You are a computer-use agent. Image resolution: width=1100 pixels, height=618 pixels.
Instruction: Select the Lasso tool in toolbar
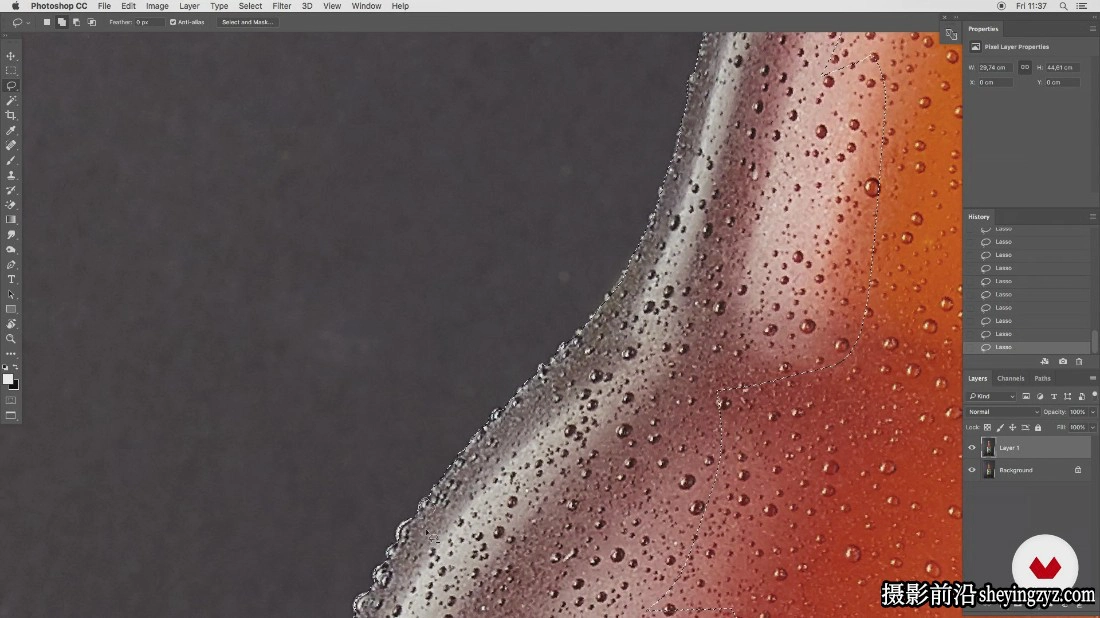(x=11, y=86)
